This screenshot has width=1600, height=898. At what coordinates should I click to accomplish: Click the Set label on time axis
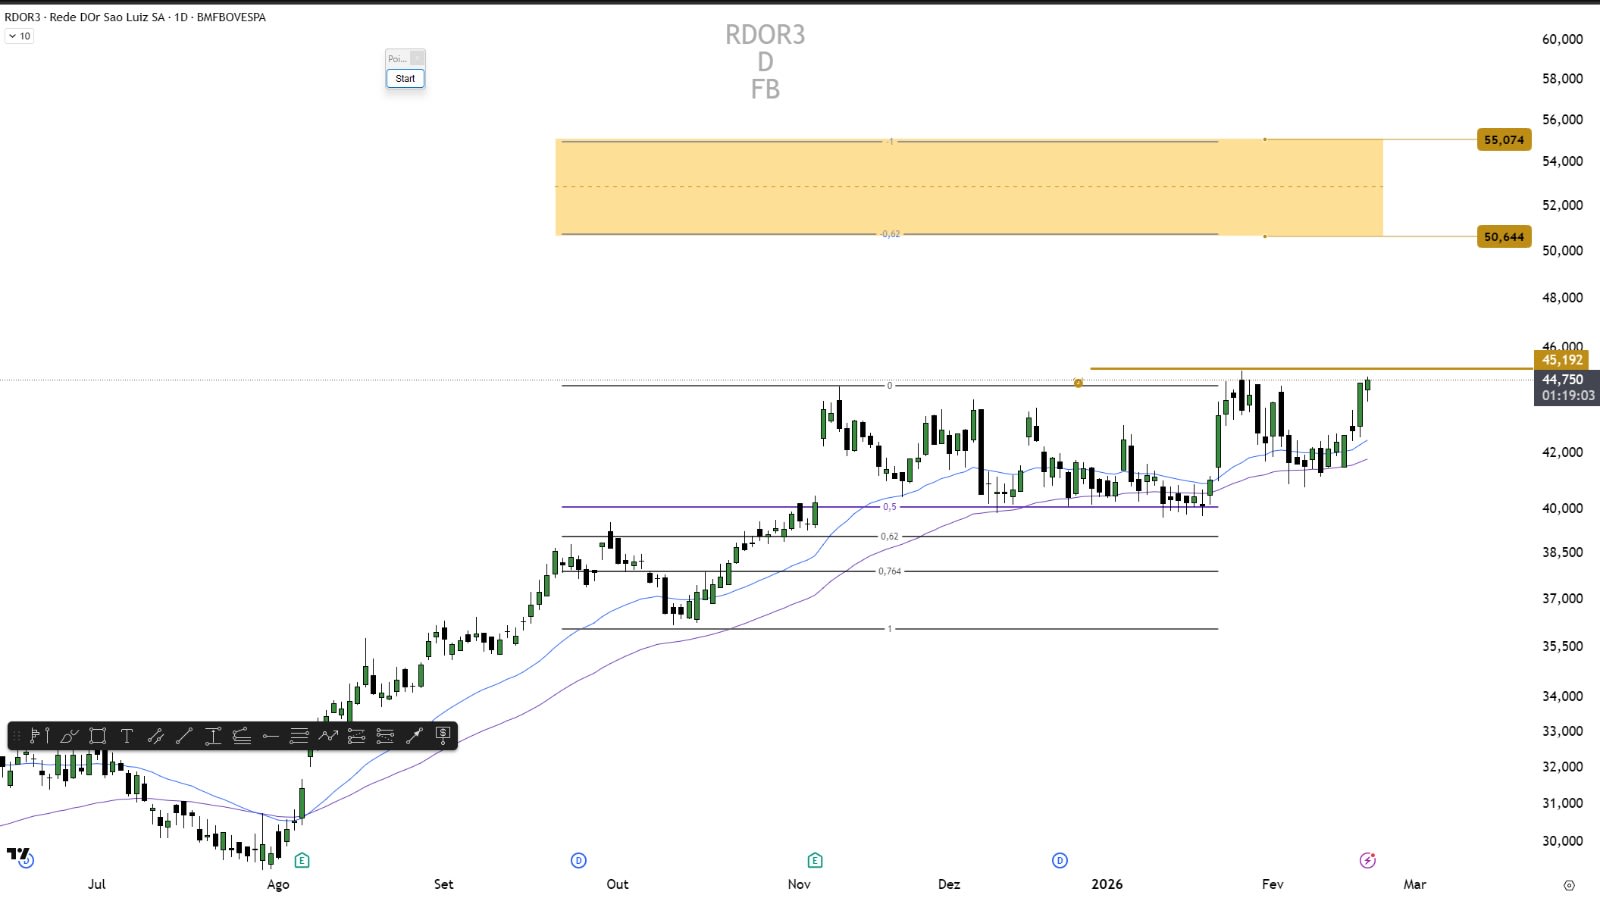[x=444, y=884]
